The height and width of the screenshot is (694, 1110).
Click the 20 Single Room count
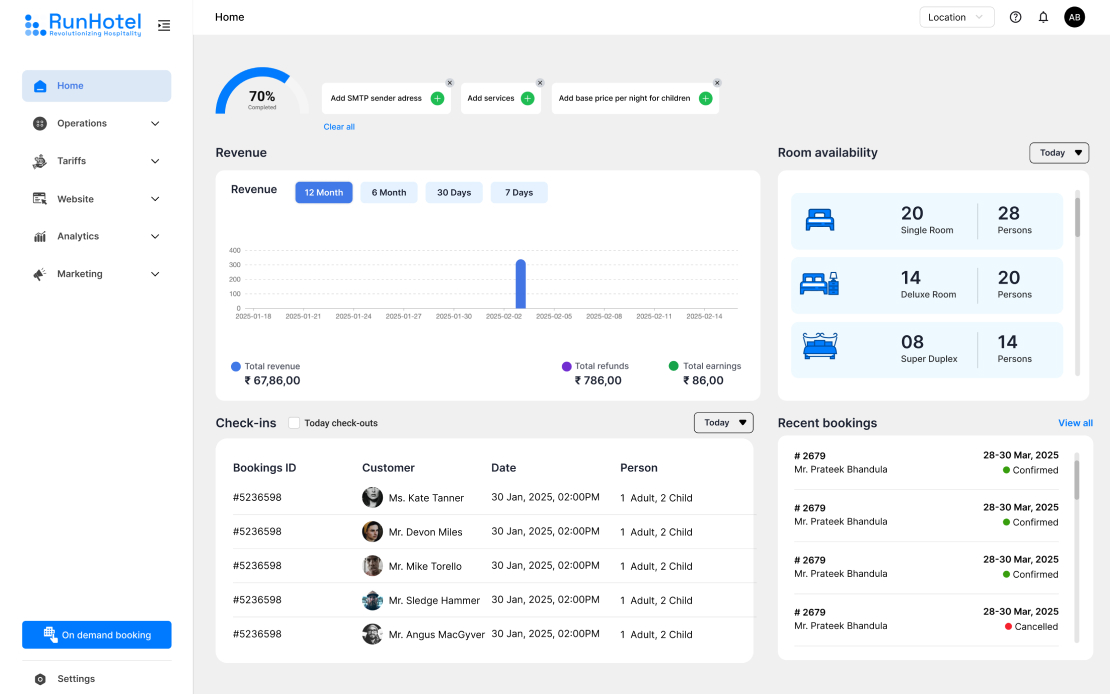(912, 213)
